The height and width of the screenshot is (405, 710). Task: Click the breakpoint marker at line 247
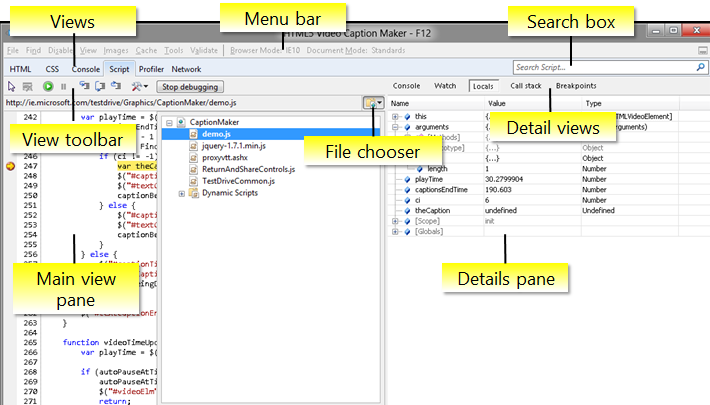[x=10, y=166]
